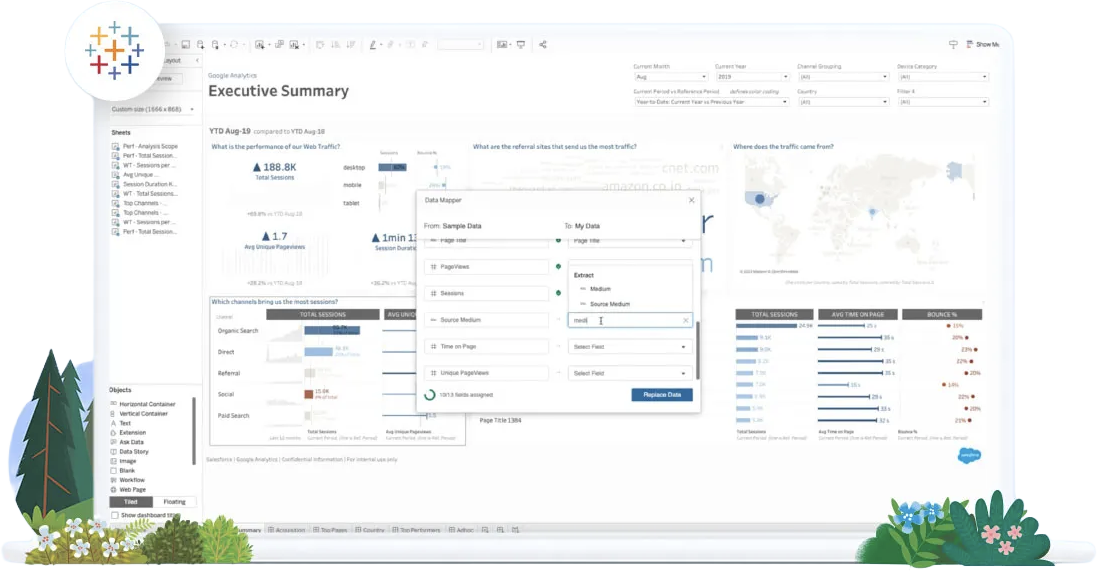The width and height of the screenshot is (1097, 571).
Task: Click the New worksheet toolbar icon
Action: (260, 45)
